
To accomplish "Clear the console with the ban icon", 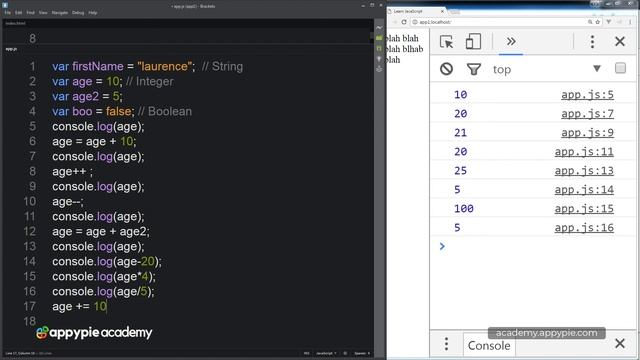I will (x=446, y=69).
